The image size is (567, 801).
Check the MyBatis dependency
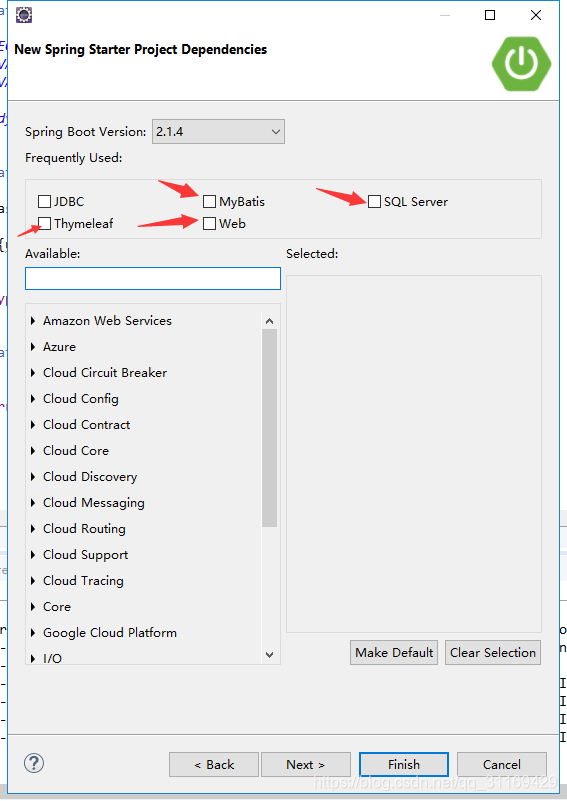click(209, 201)
